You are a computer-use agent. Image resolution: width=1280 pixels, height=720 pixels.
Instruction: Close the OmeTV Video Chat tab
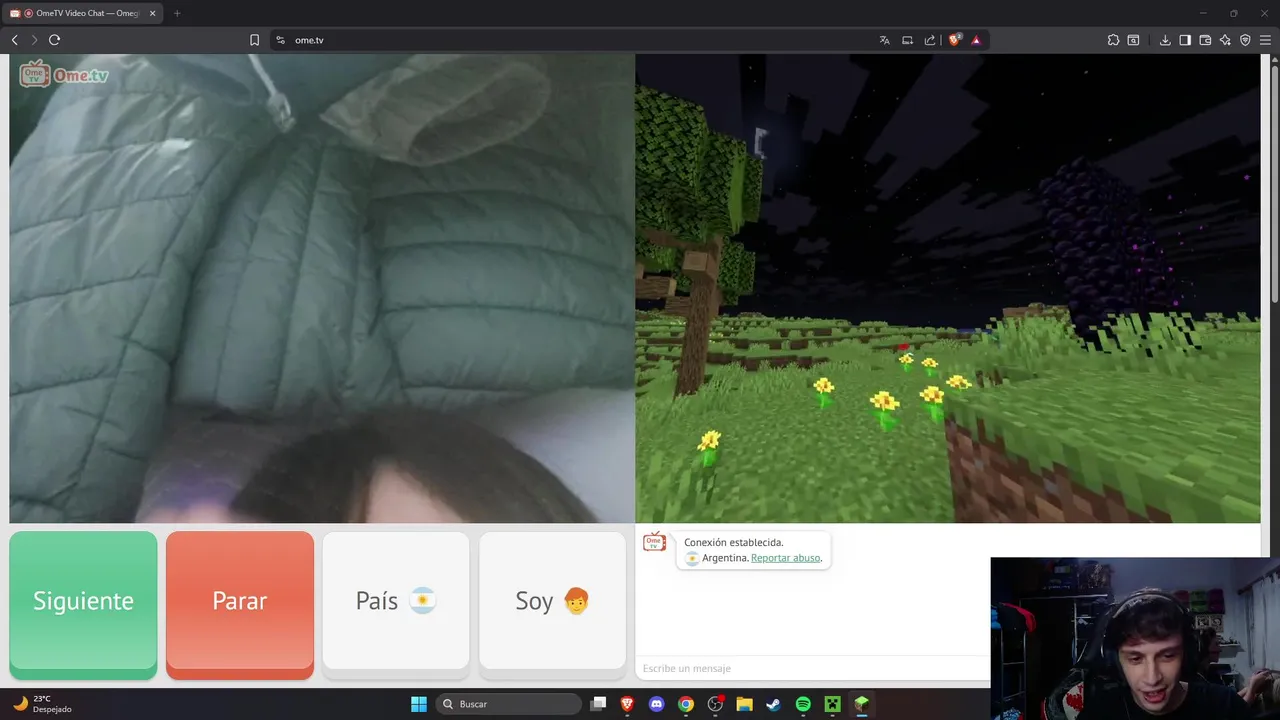pyautogui.click(x=153, y=13)
